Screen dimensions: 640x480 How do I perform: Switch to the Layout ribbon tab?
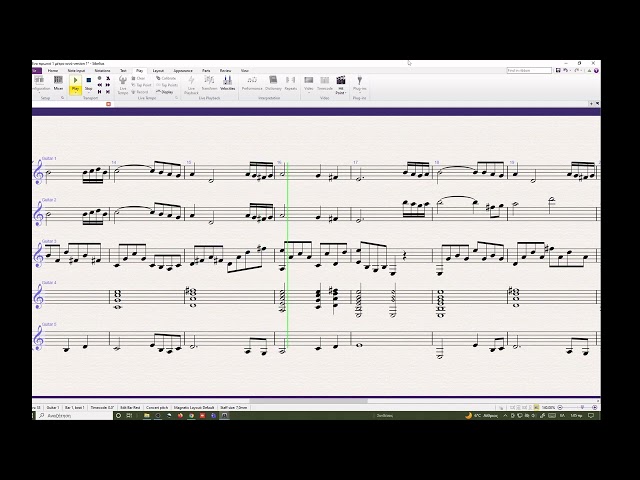(x=158, y=71)
